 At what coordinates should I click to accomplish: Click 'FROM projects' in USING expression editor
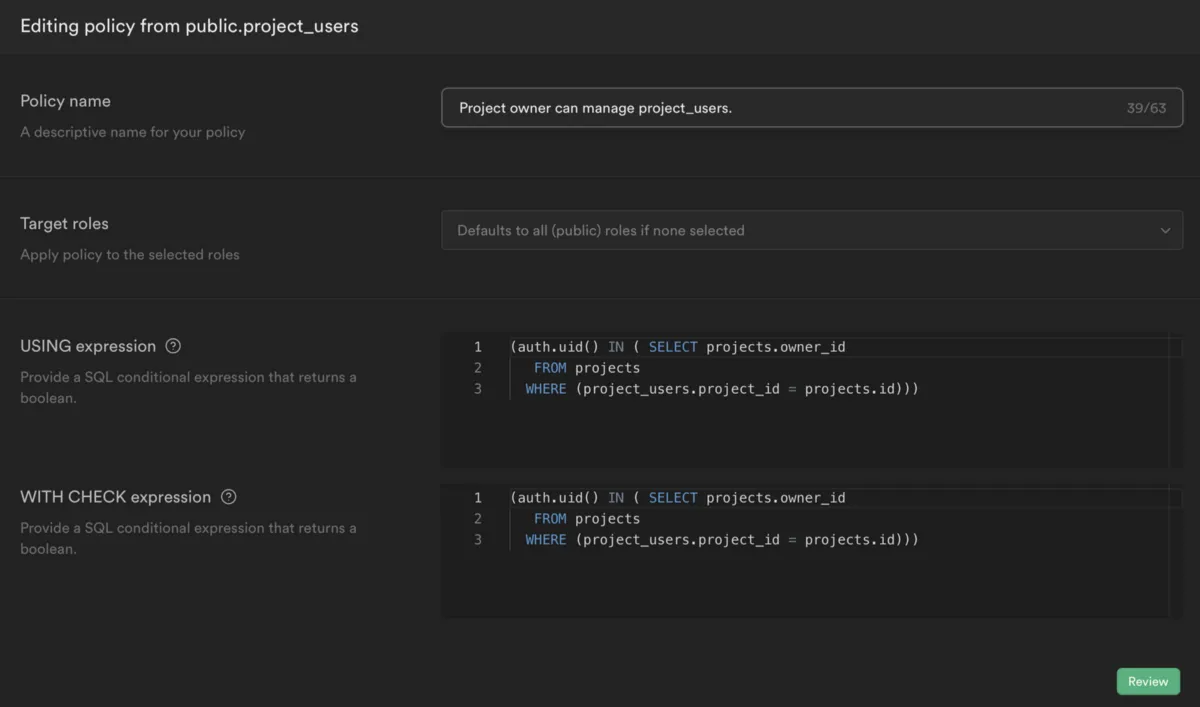pyautogui.click(x=587, y=368)
